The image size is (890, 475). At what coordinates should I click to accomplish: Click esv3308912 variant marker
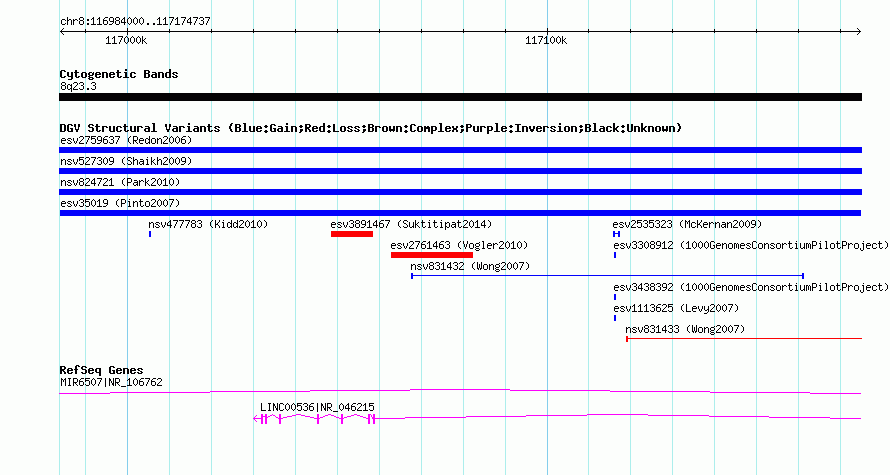click(x=615, y=255)
